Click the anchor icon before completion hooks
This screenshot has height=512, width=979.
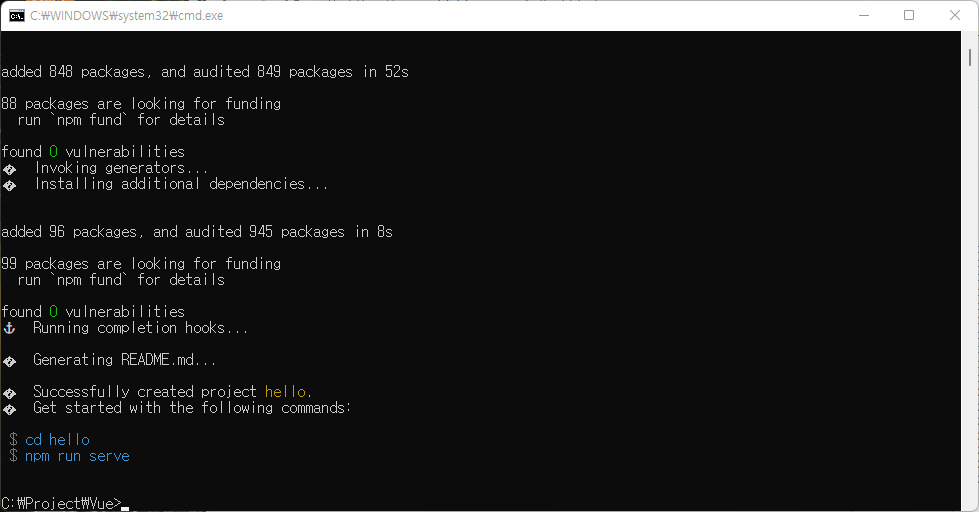(x=10, y=328)
